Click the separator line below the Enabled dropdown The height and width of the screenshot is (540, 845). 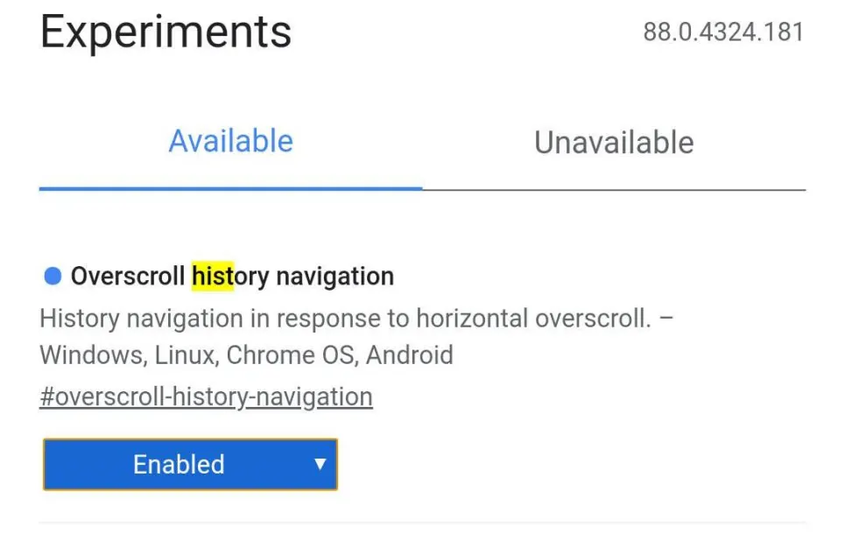(x=422, y=522)
